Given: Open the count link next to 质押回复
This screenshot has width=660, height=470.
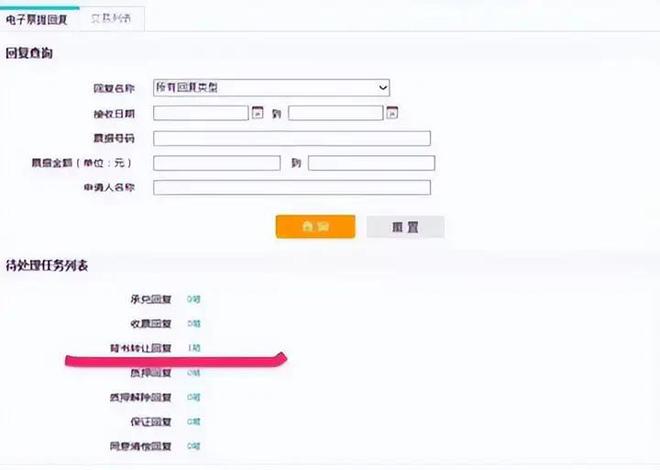Looking at the screenshot, I should coord(194,373).
